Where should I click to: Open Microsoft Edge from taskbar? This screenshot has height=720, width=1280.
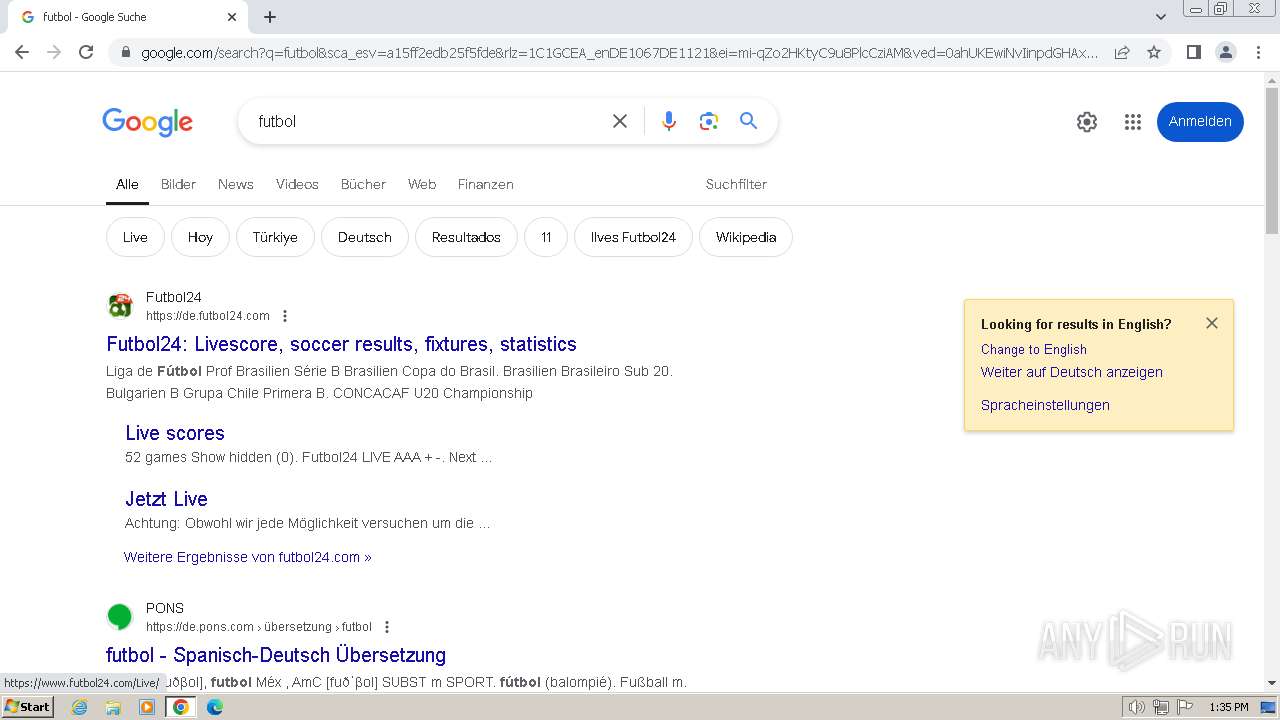click(215, 707)
